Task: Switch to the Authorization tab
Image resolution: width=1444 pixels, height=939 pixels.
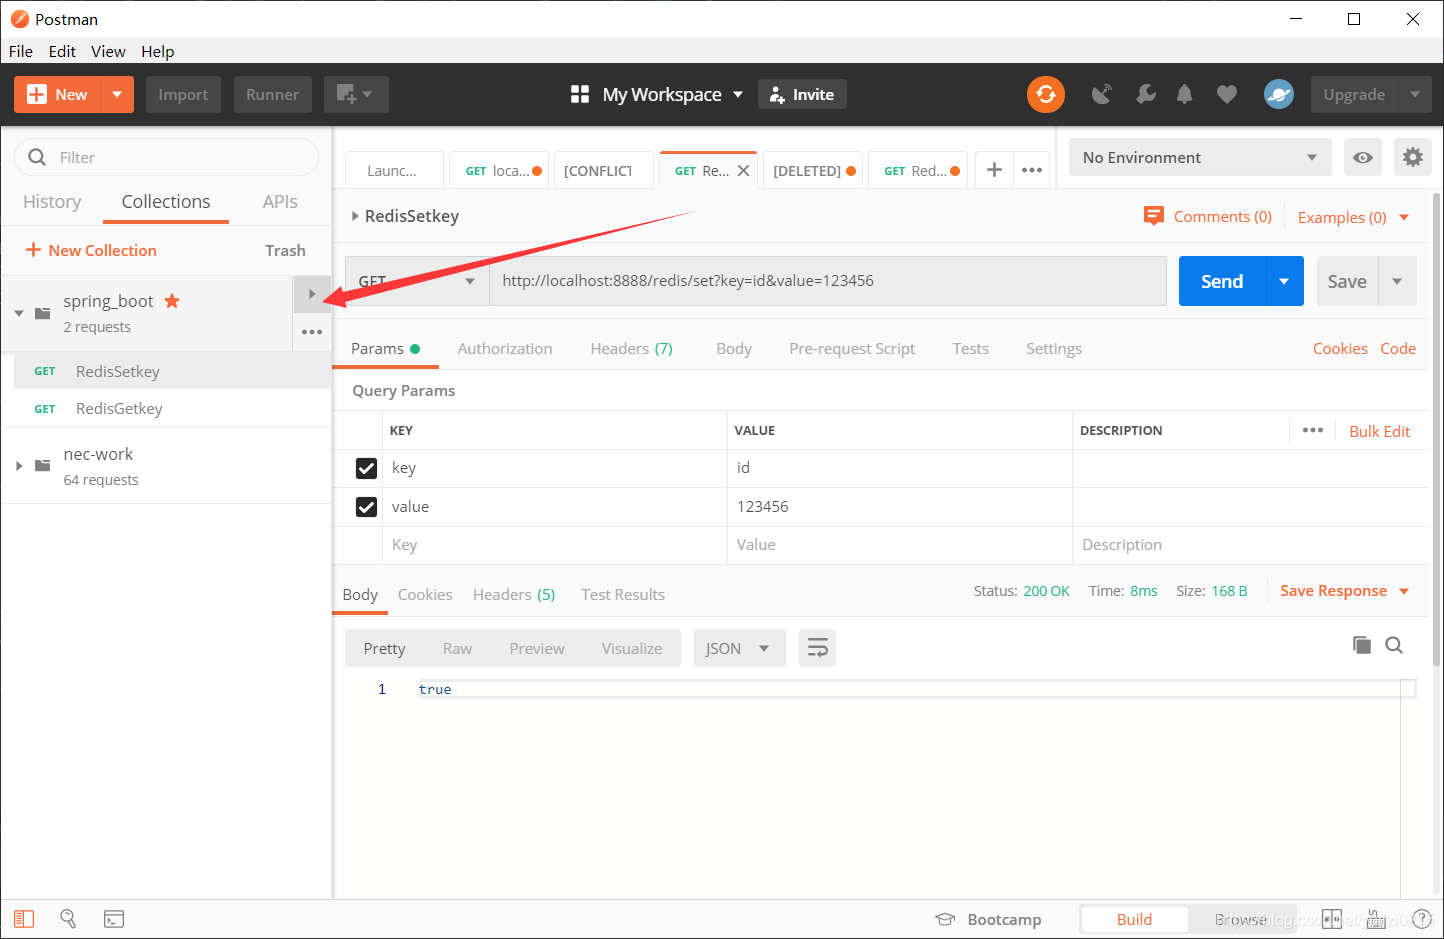Action: 504,349
